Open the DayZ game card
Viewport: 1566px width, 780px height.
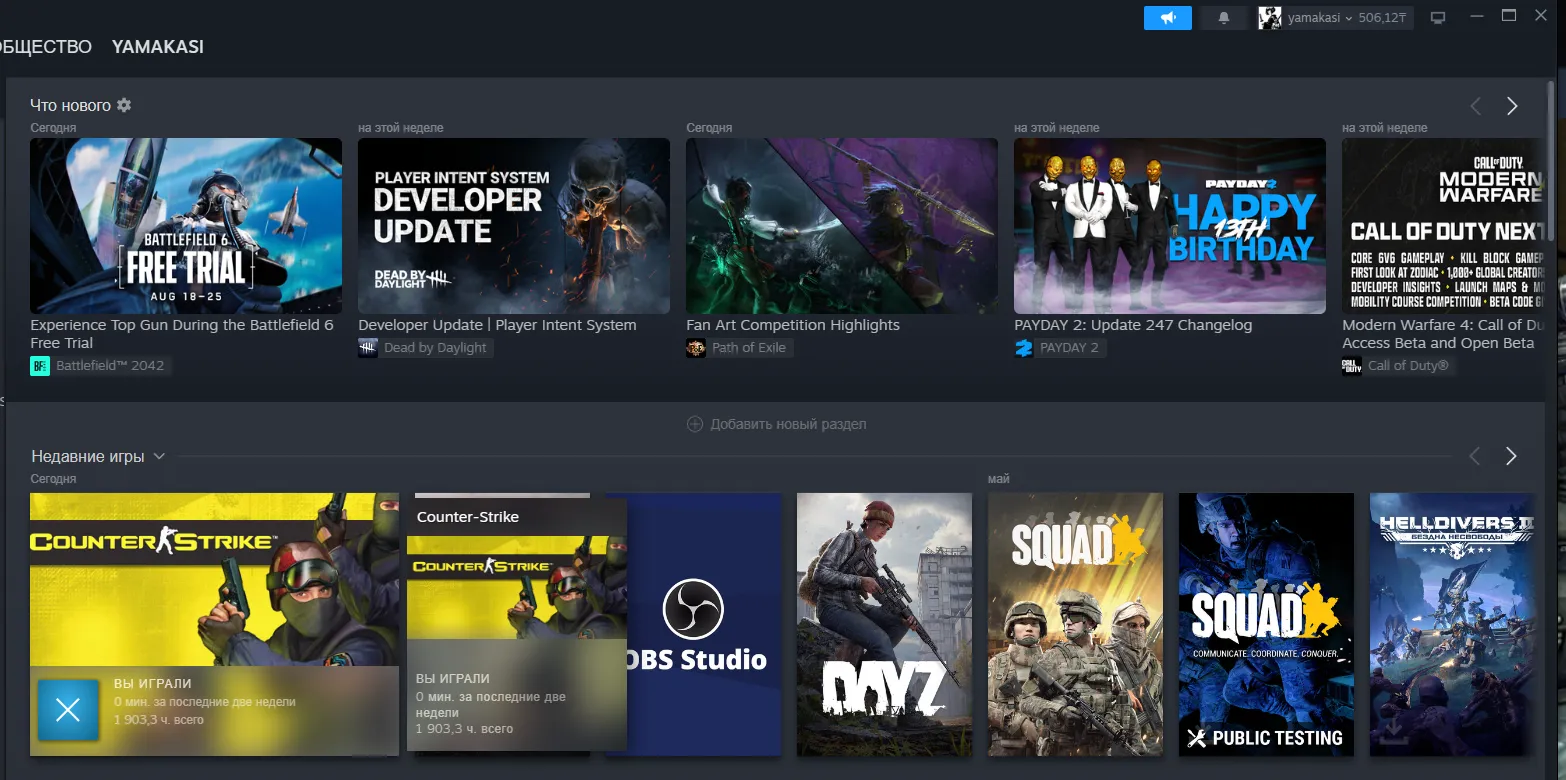[x=884, y=624]
